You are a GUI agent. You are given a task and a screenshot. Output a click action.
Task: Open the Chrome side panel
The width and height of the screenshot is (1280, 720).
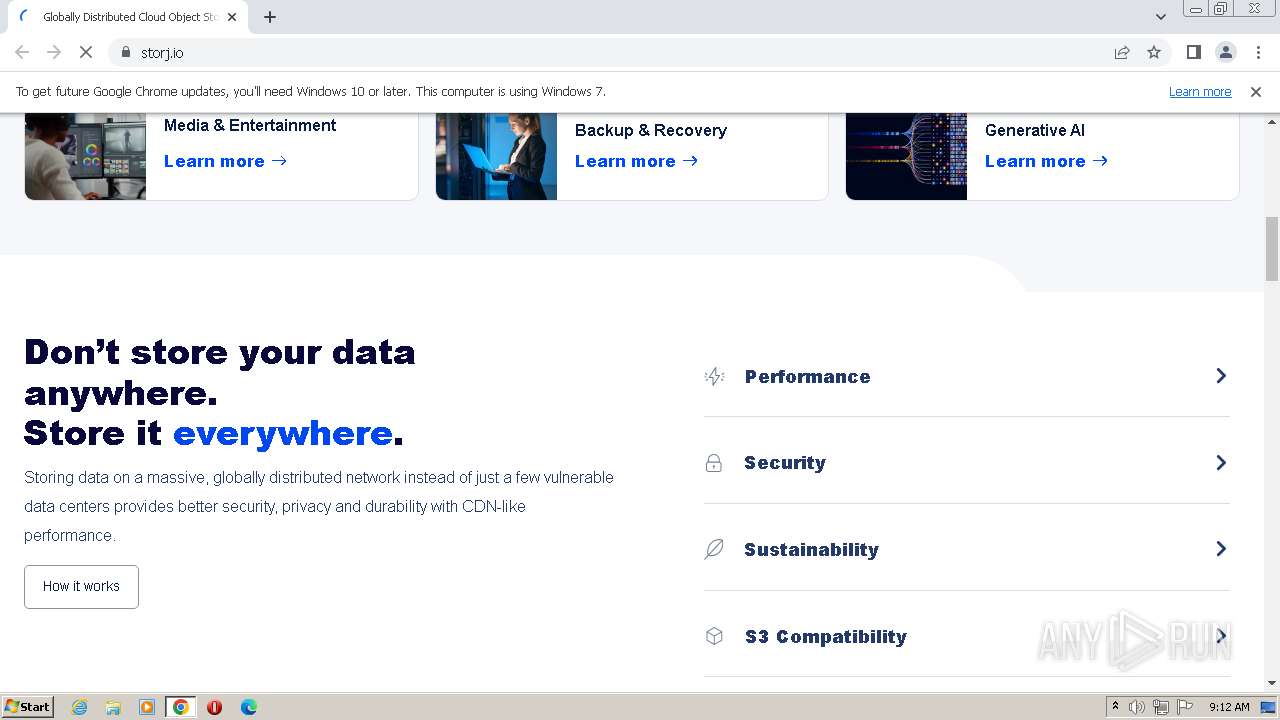1193,52
